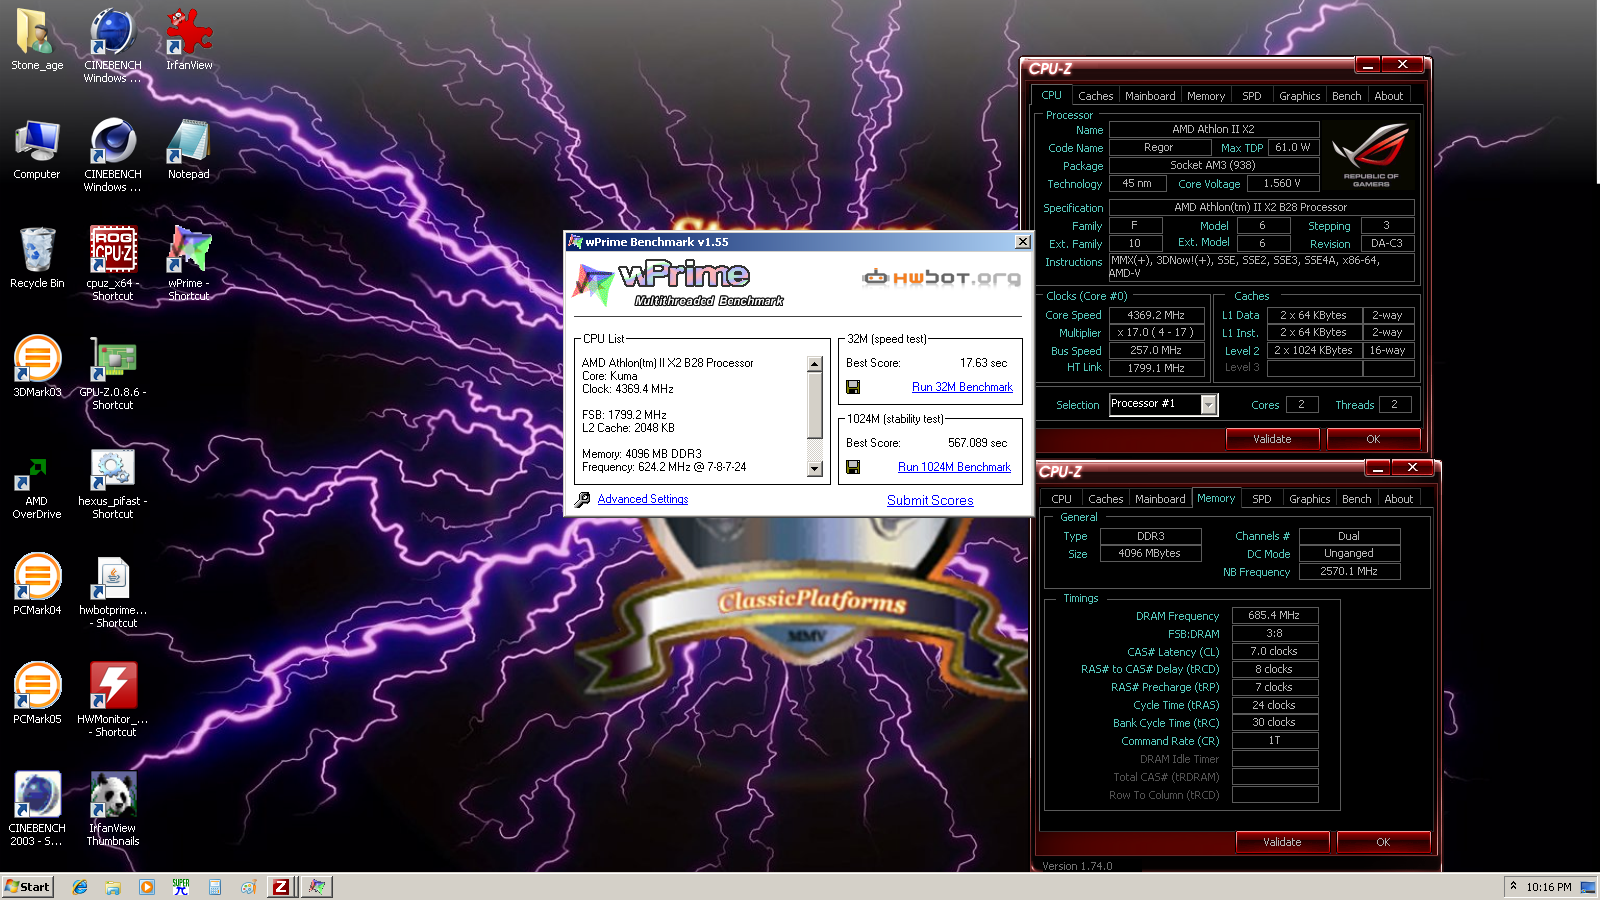1600x900 pixels.
Task: Open Bench tab in upper CPU-Z window
Action: coord(1347,96)
